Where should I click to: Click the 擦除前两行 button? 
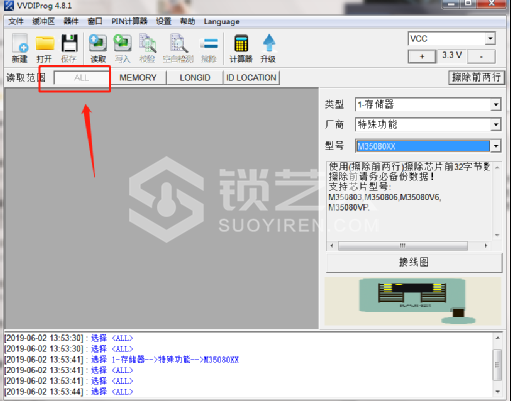tap(476, 78)
